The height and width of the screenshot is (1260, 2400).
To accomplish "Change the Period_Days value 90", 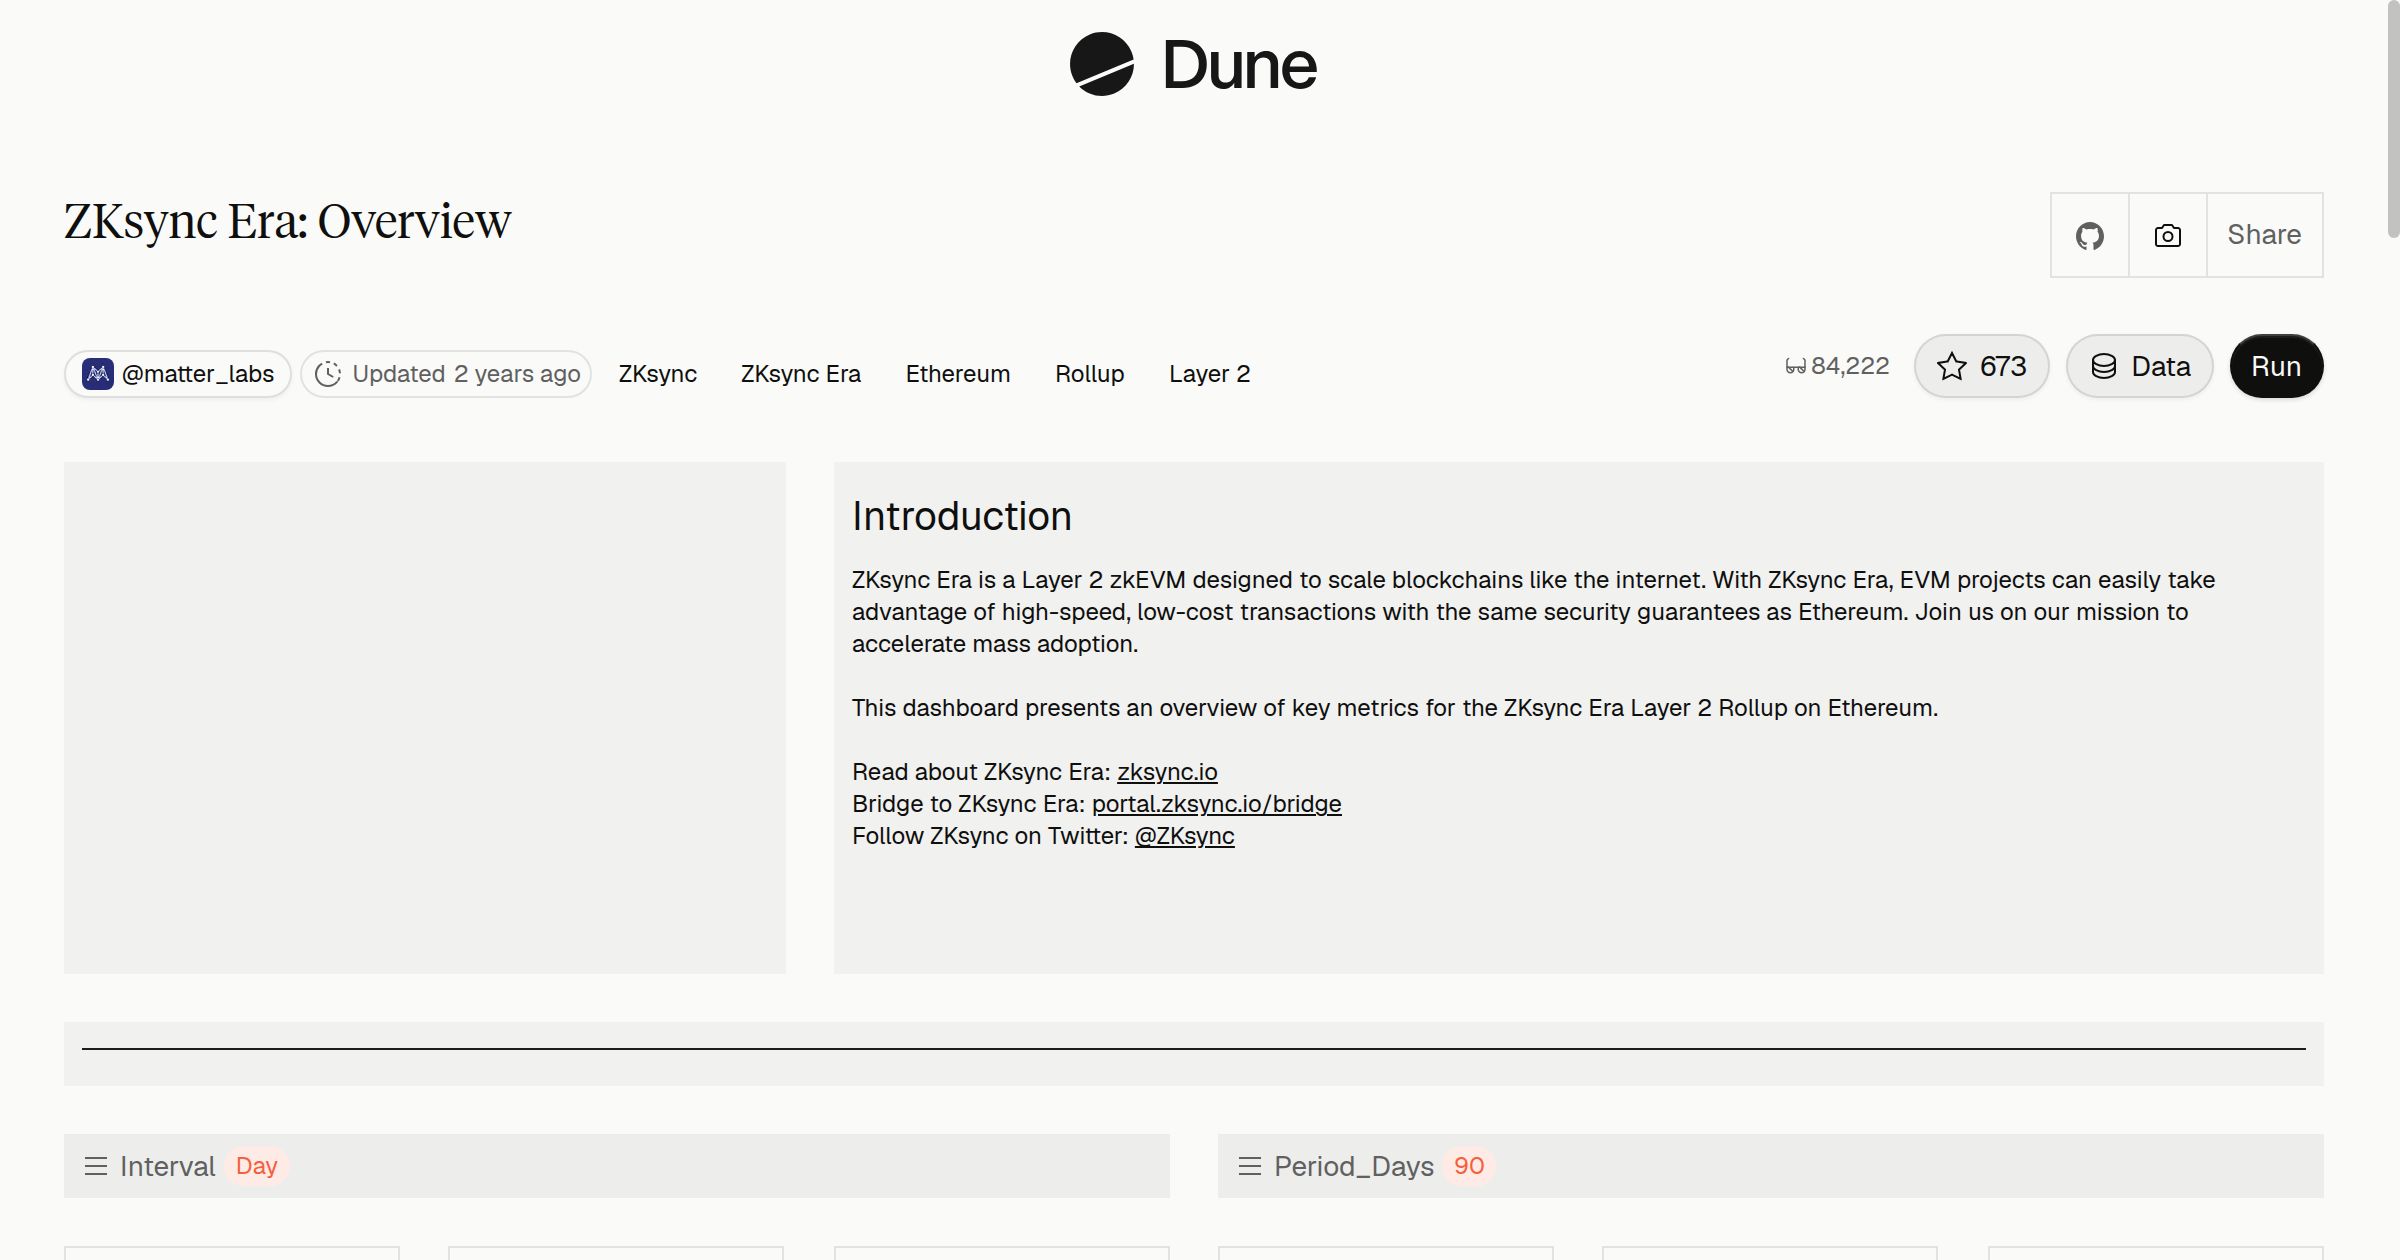I will (x=1469, y=1166).
